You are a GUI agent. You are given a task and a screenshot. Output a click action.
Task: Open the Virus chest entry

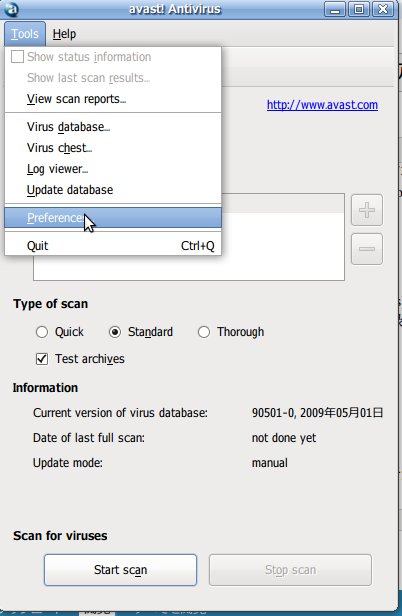[x=113, y=148]
